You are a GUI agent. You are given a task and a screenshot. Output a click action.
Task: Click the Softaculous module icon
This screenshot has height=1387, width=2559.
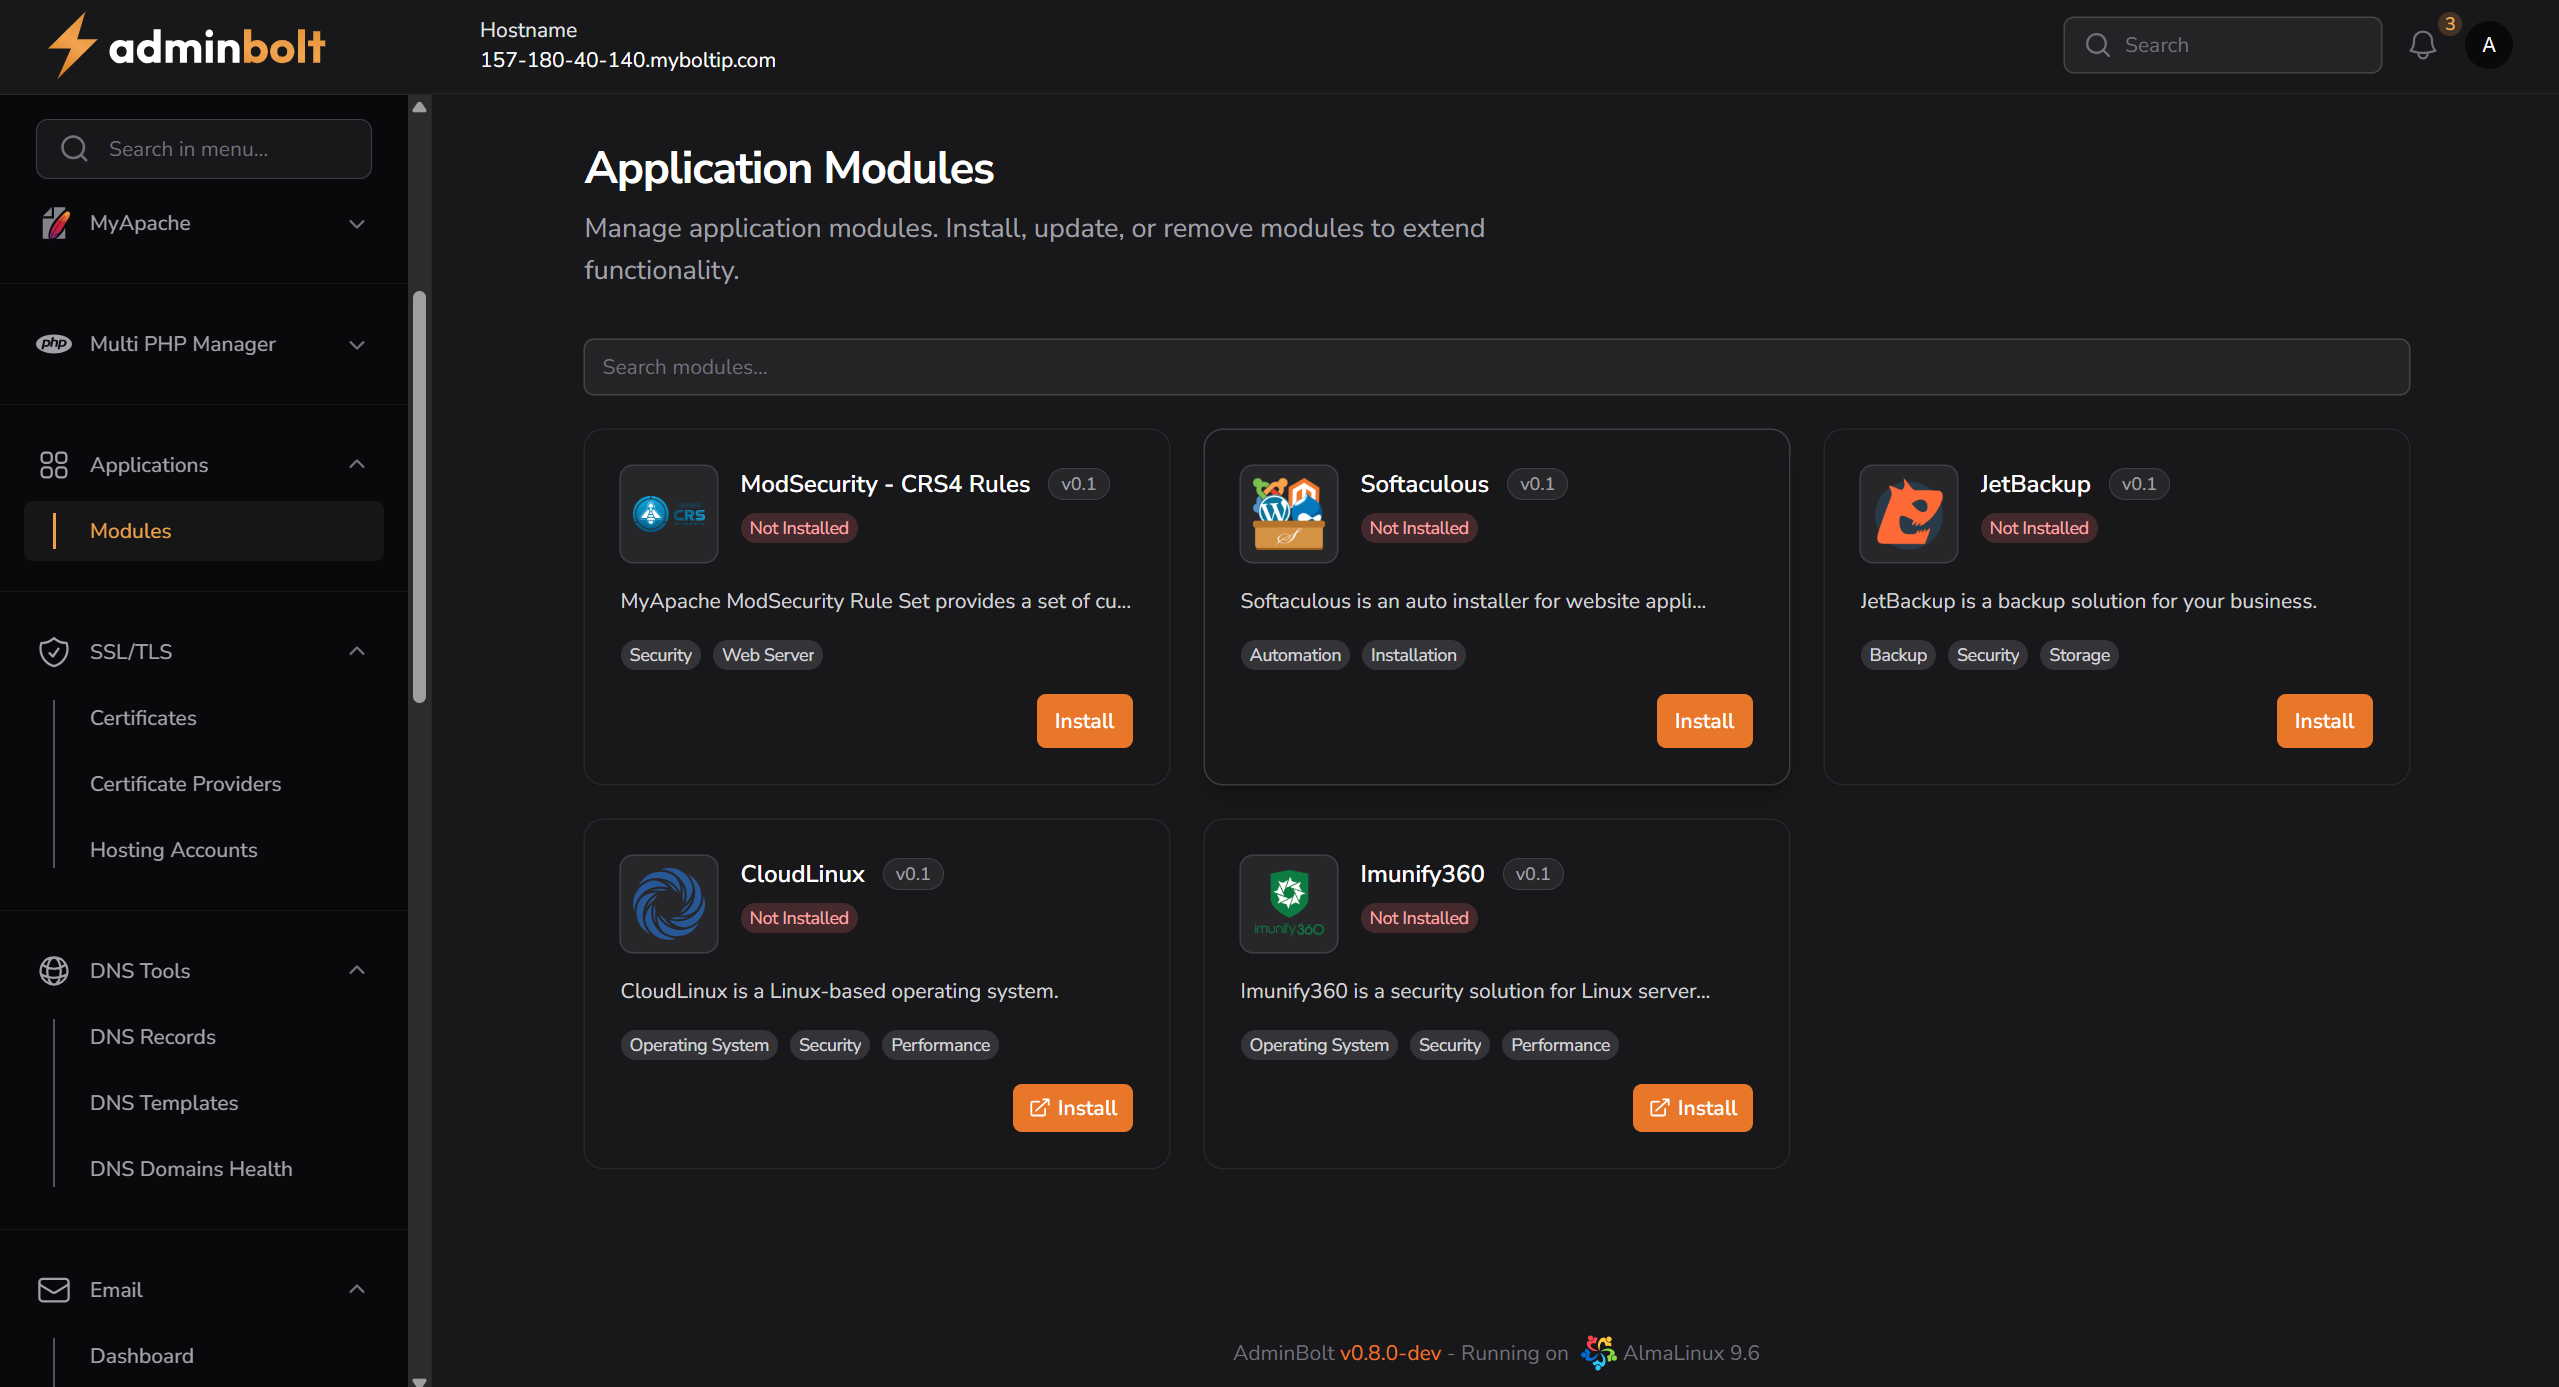(x=1288, y=513)
